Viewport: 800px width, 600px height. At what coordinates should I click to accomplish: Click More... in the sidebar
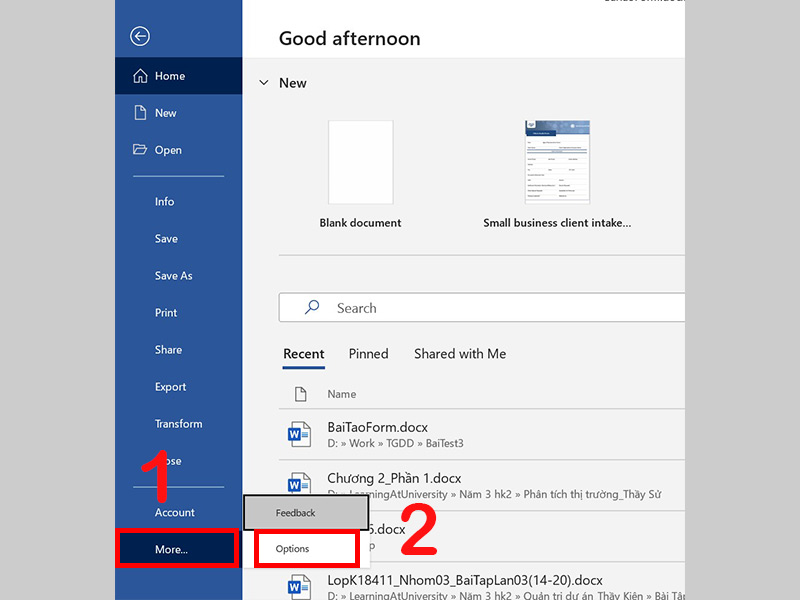[x=177, y=549]
